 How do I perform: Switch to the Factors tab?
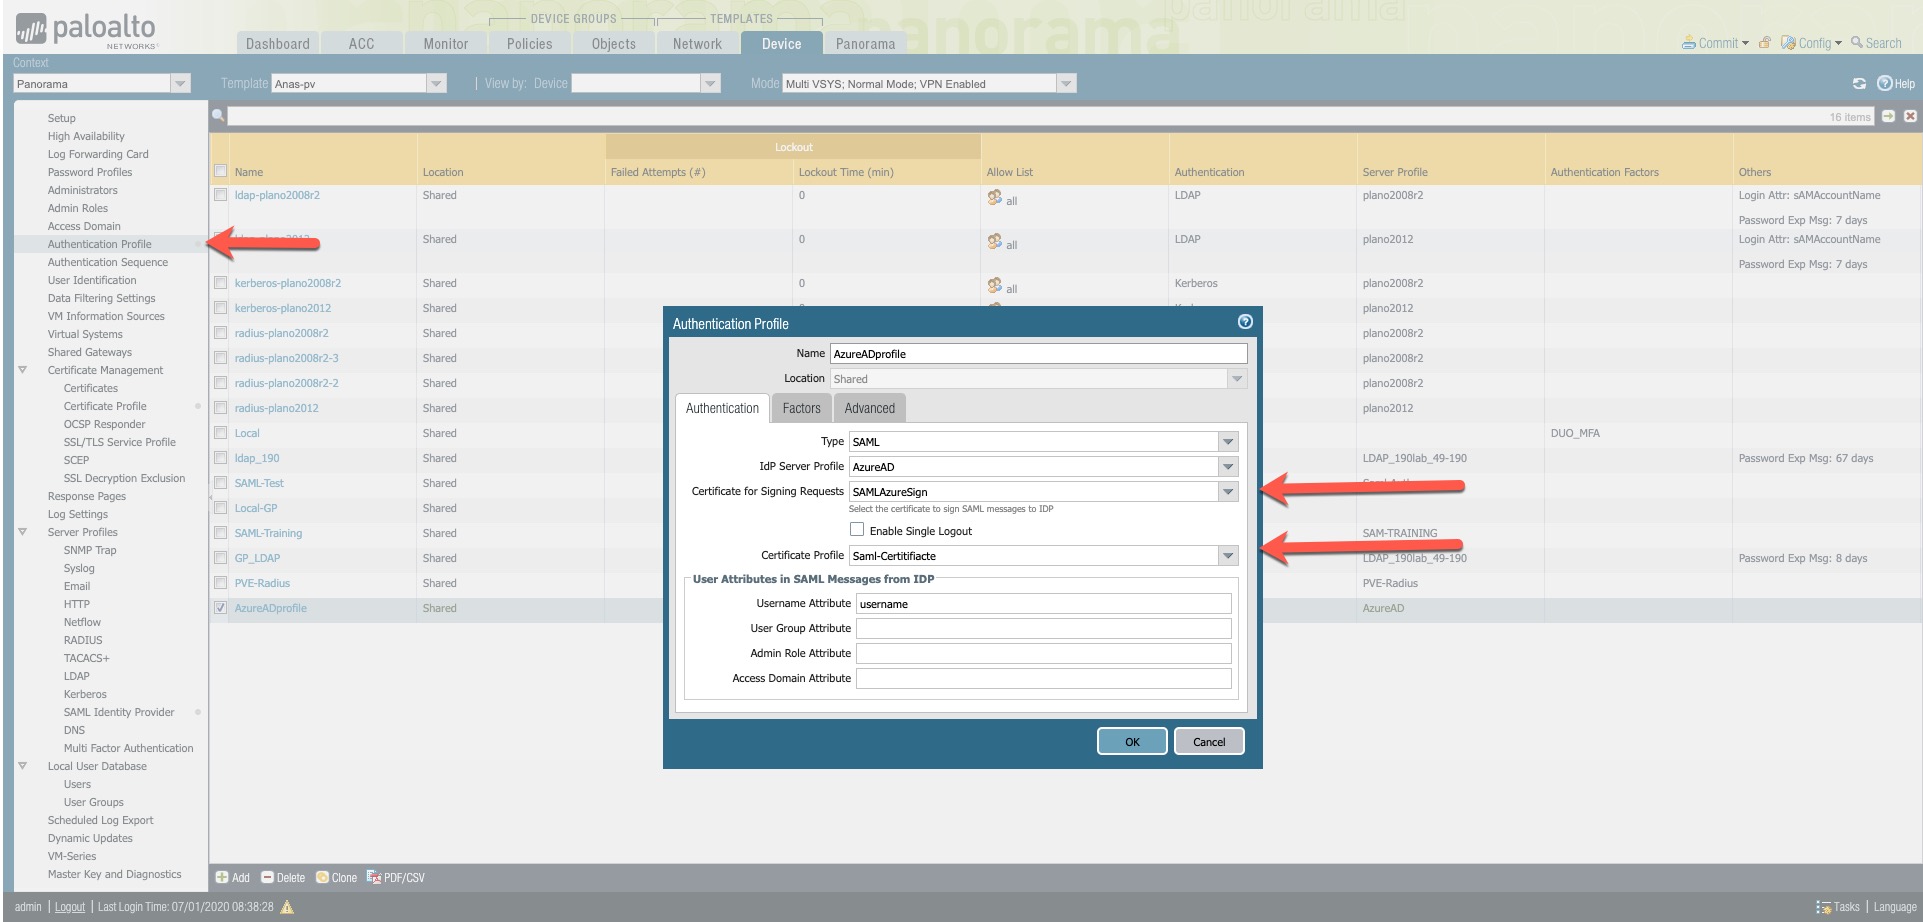[x=801, y=408]
